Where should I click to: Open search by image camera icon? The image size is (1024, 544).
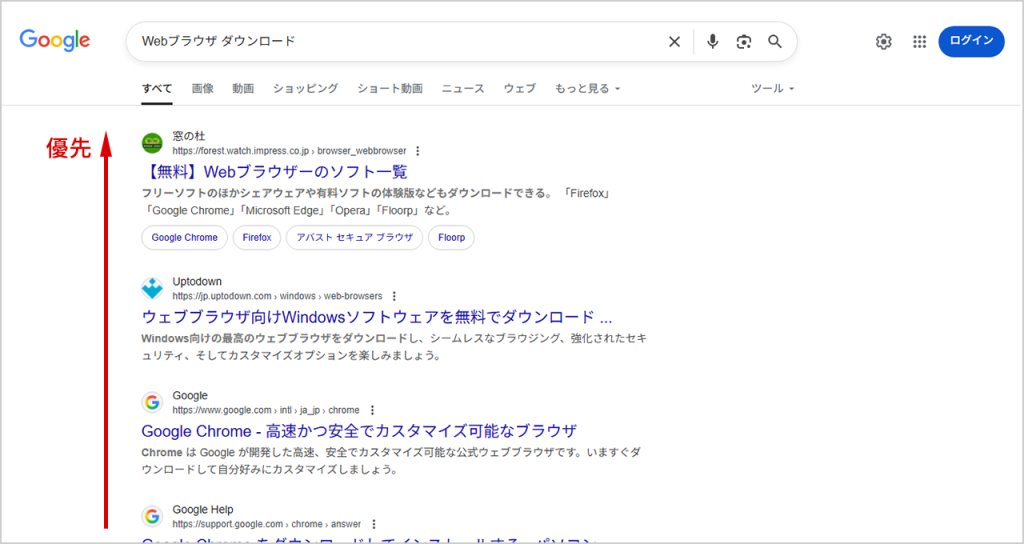tap(743, 42)
